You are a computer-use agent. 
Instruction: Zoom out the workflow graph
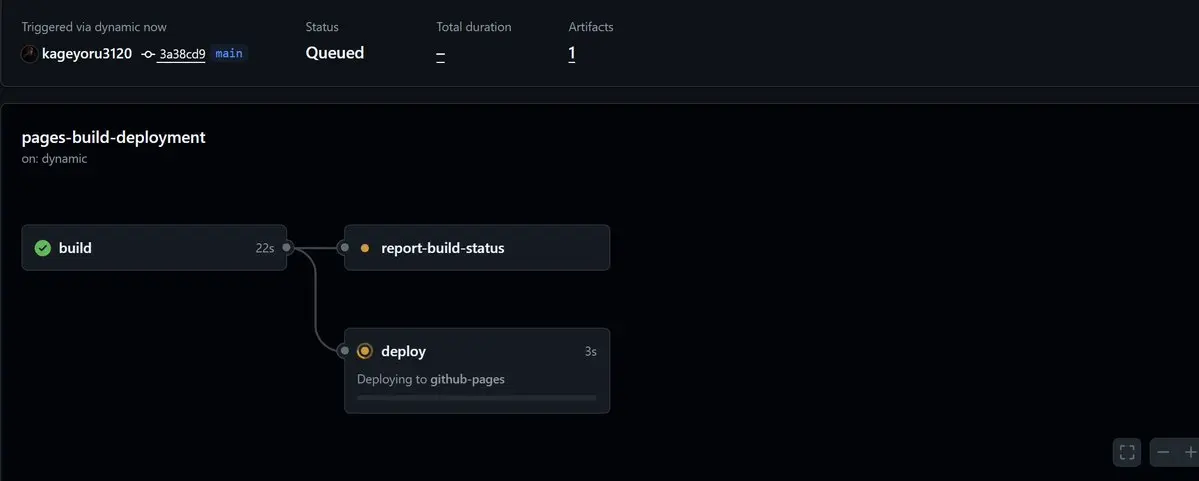pos(1163,453)
